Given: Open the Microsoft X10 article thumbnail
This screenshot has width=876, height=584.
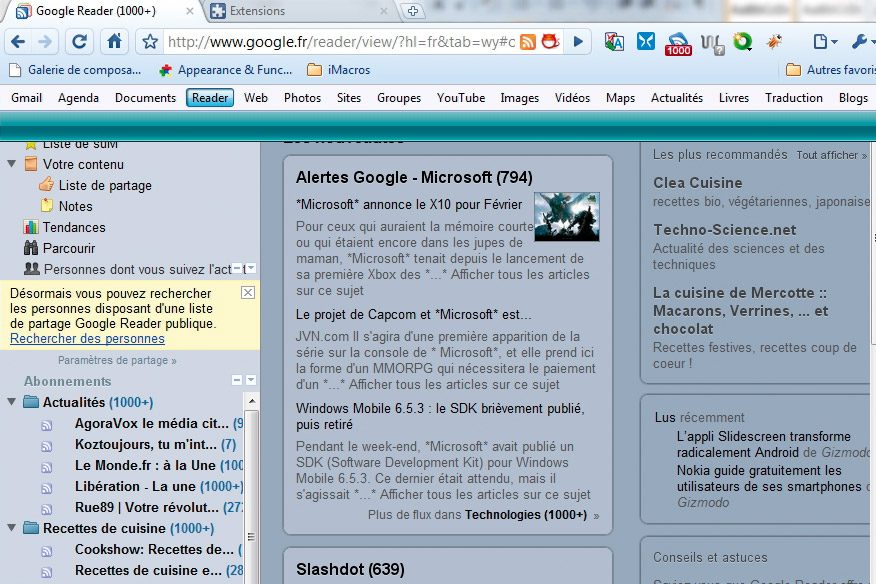Looking at the screenshot, I should [x=566, y=217].
